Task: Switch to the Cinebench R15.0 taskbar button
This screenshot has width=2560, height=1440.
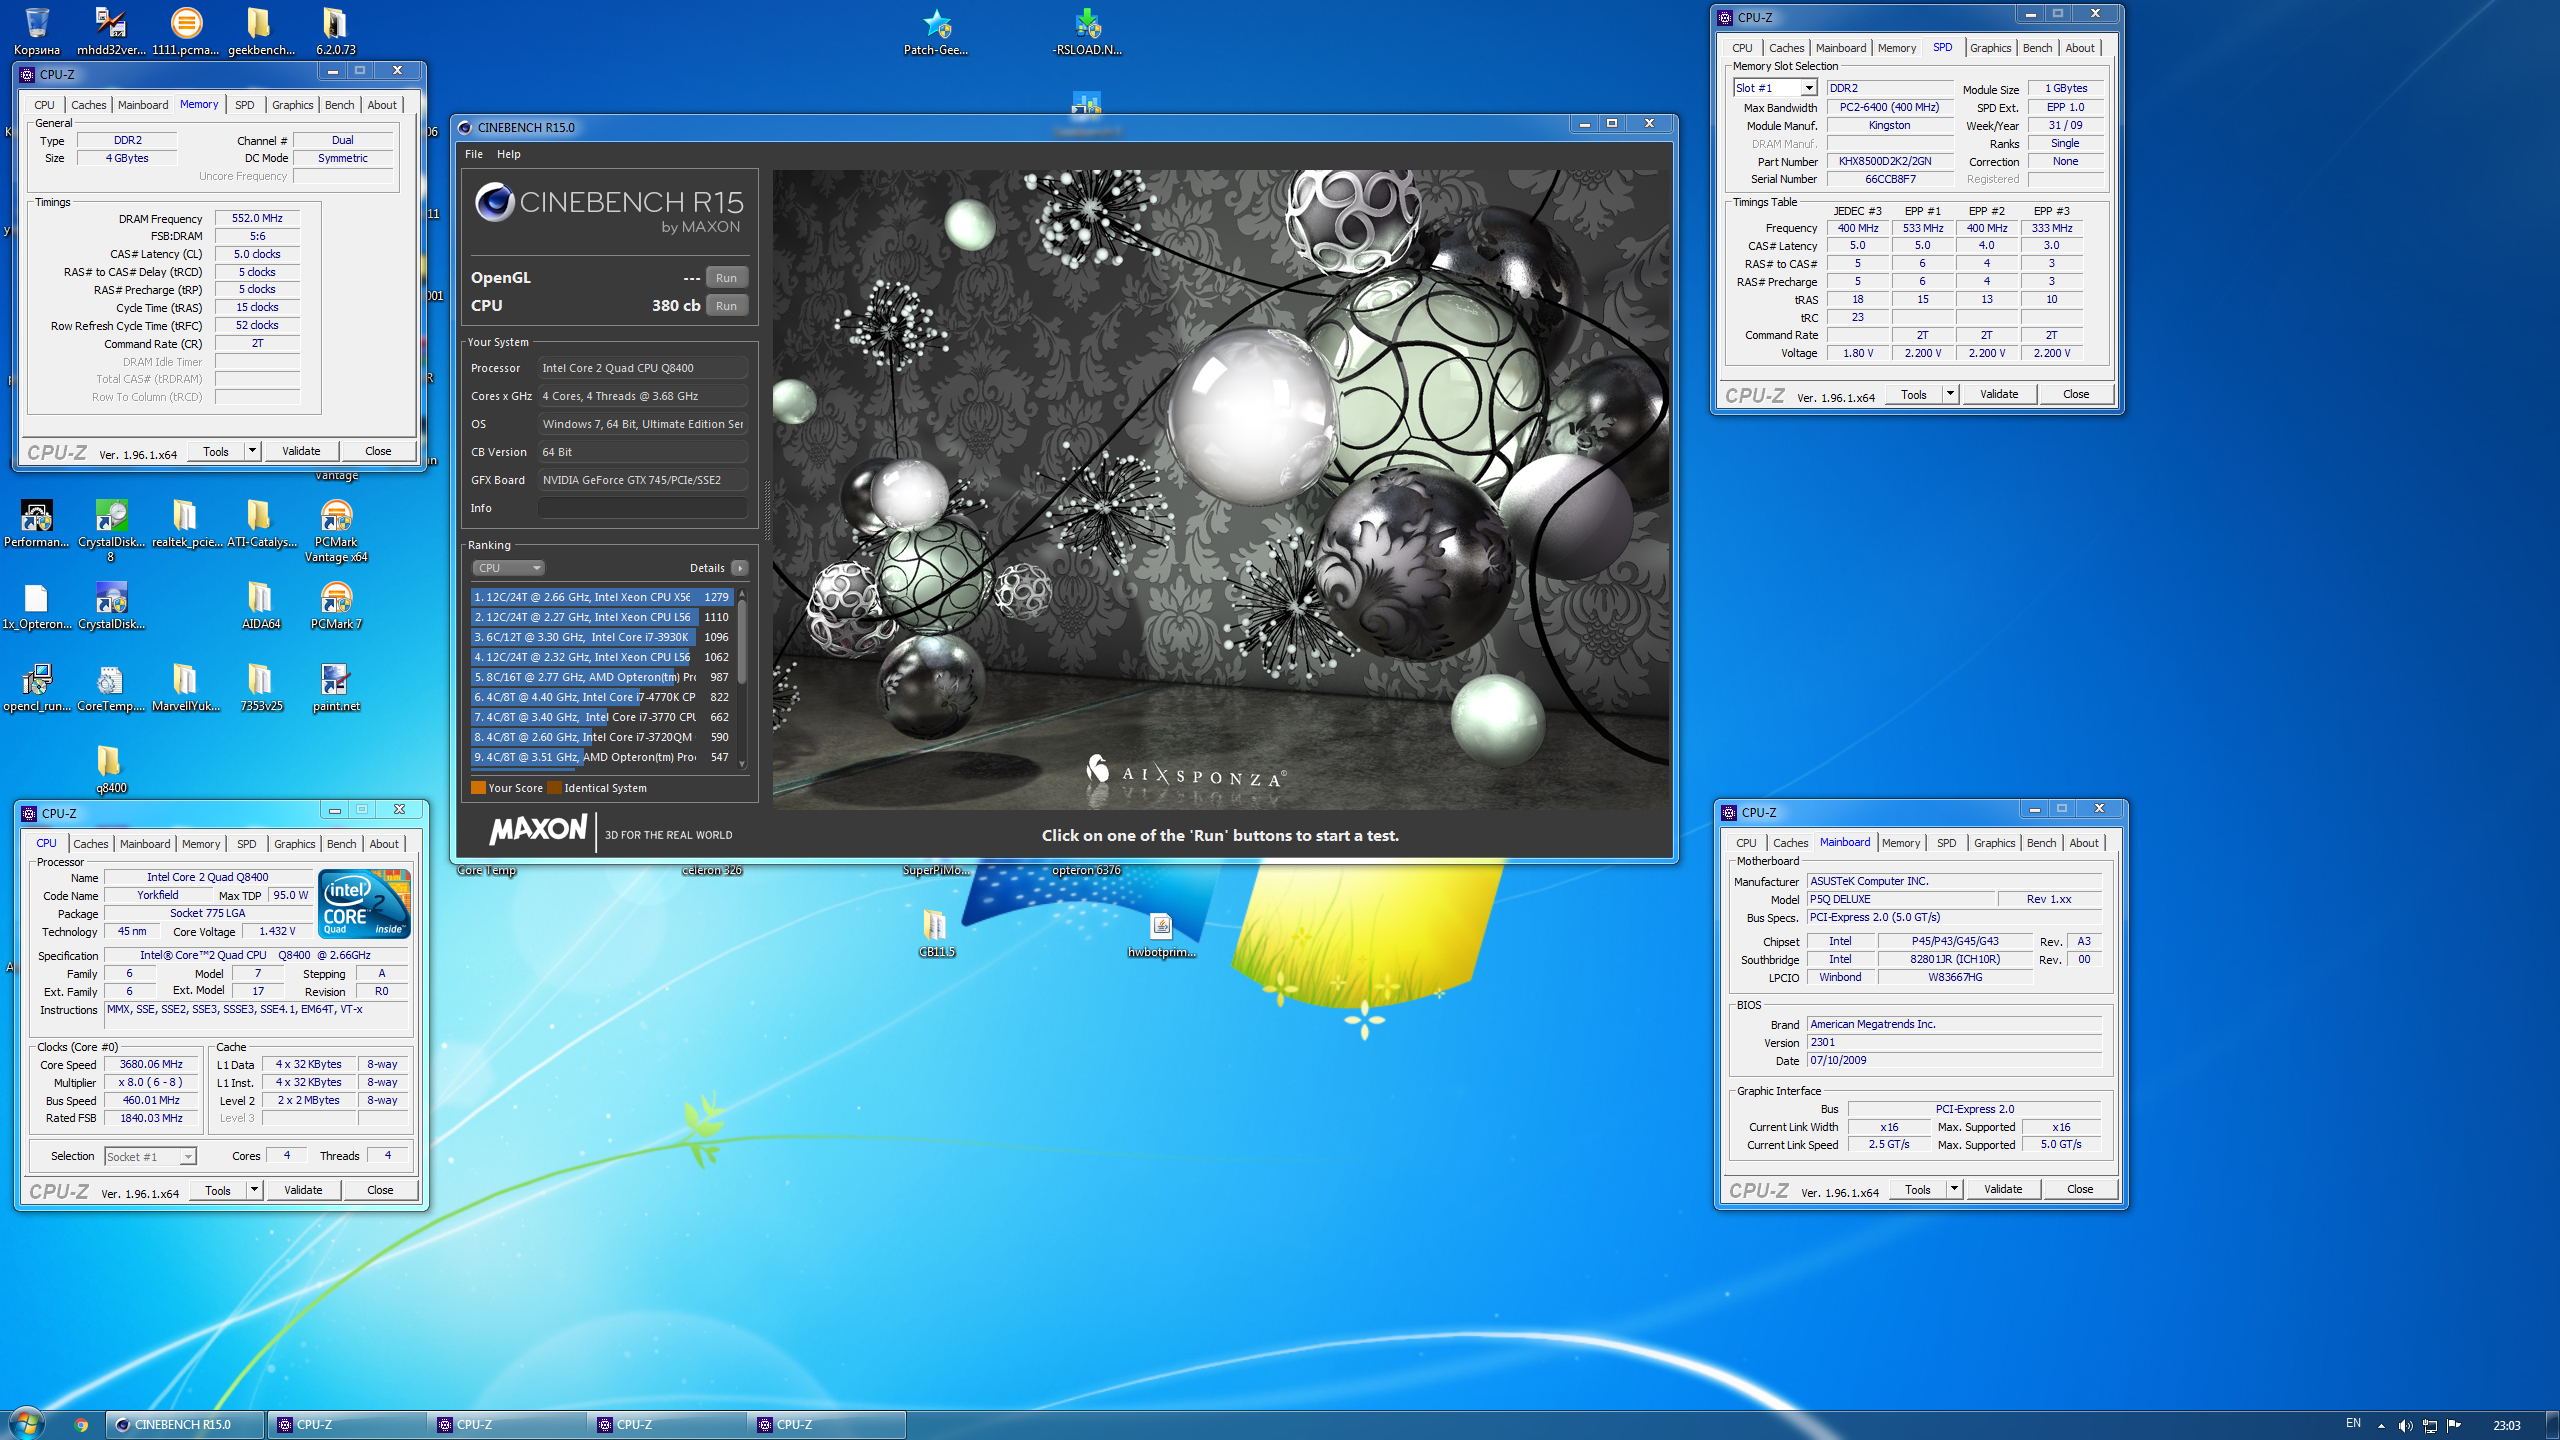Action: (x=186, y=1425)
